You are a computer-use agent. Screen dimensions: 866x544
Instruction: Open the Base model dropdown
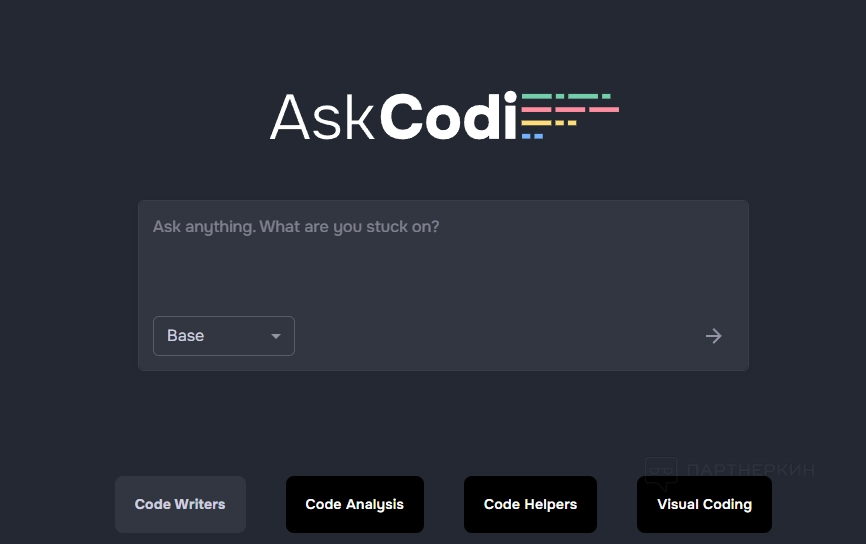[224, 336]
